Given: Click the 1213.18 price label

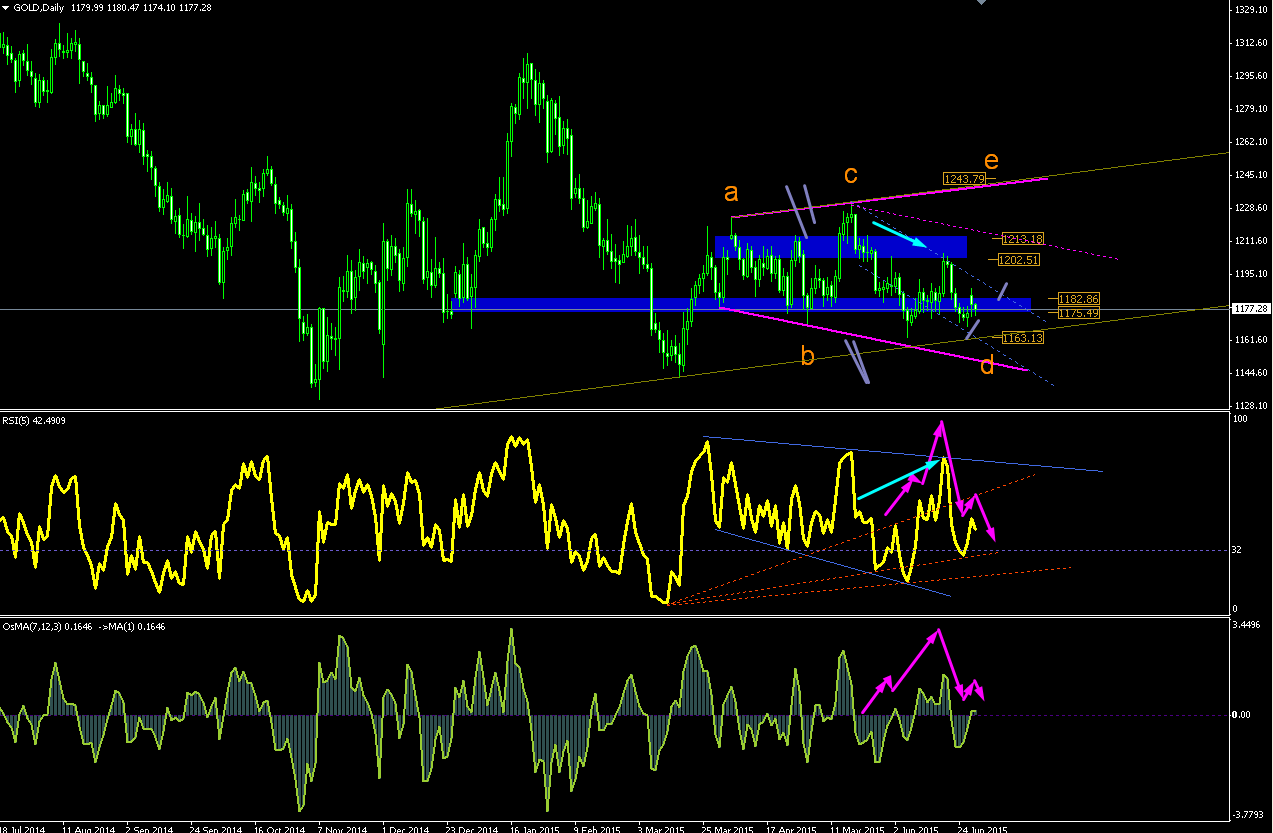Looking at the screenshot, I should [x=1022, y=238].
